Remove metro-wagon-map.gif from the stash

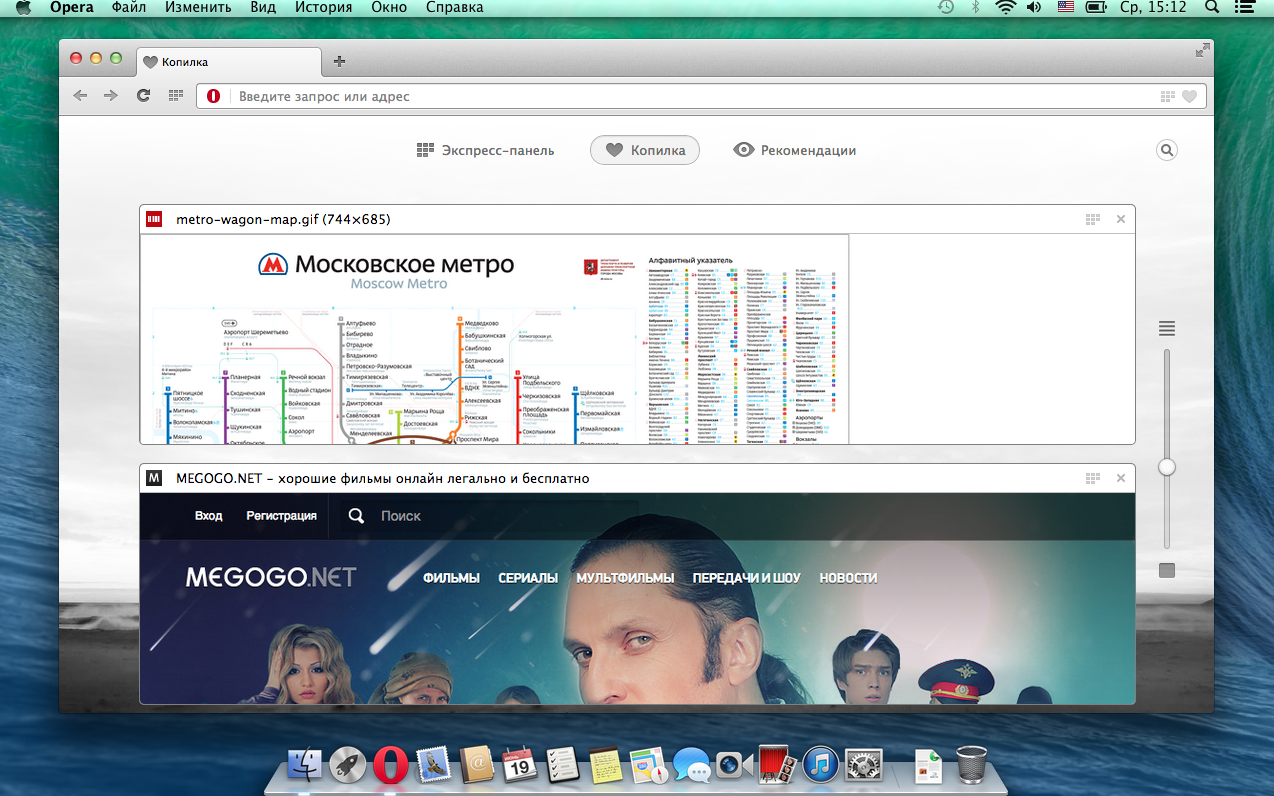pos(1120,219)
